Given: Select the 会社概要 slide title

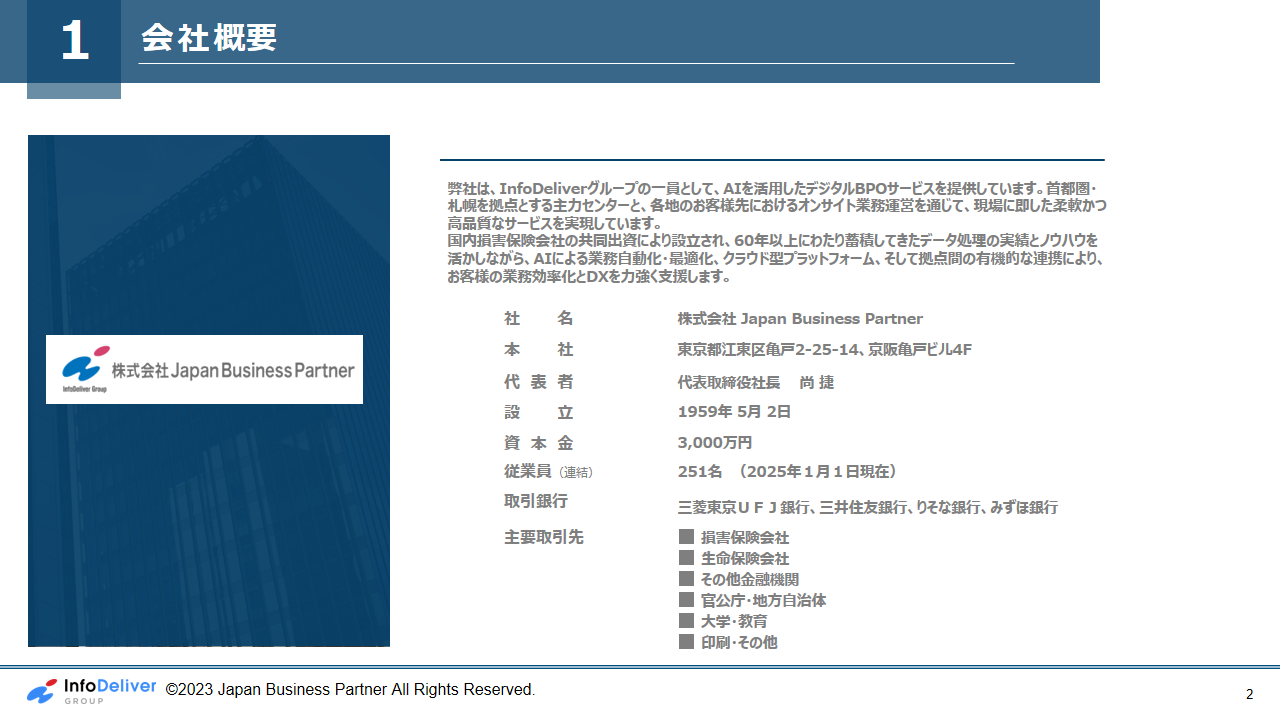Looking at the screenshot, I should [x=209, y=38].
